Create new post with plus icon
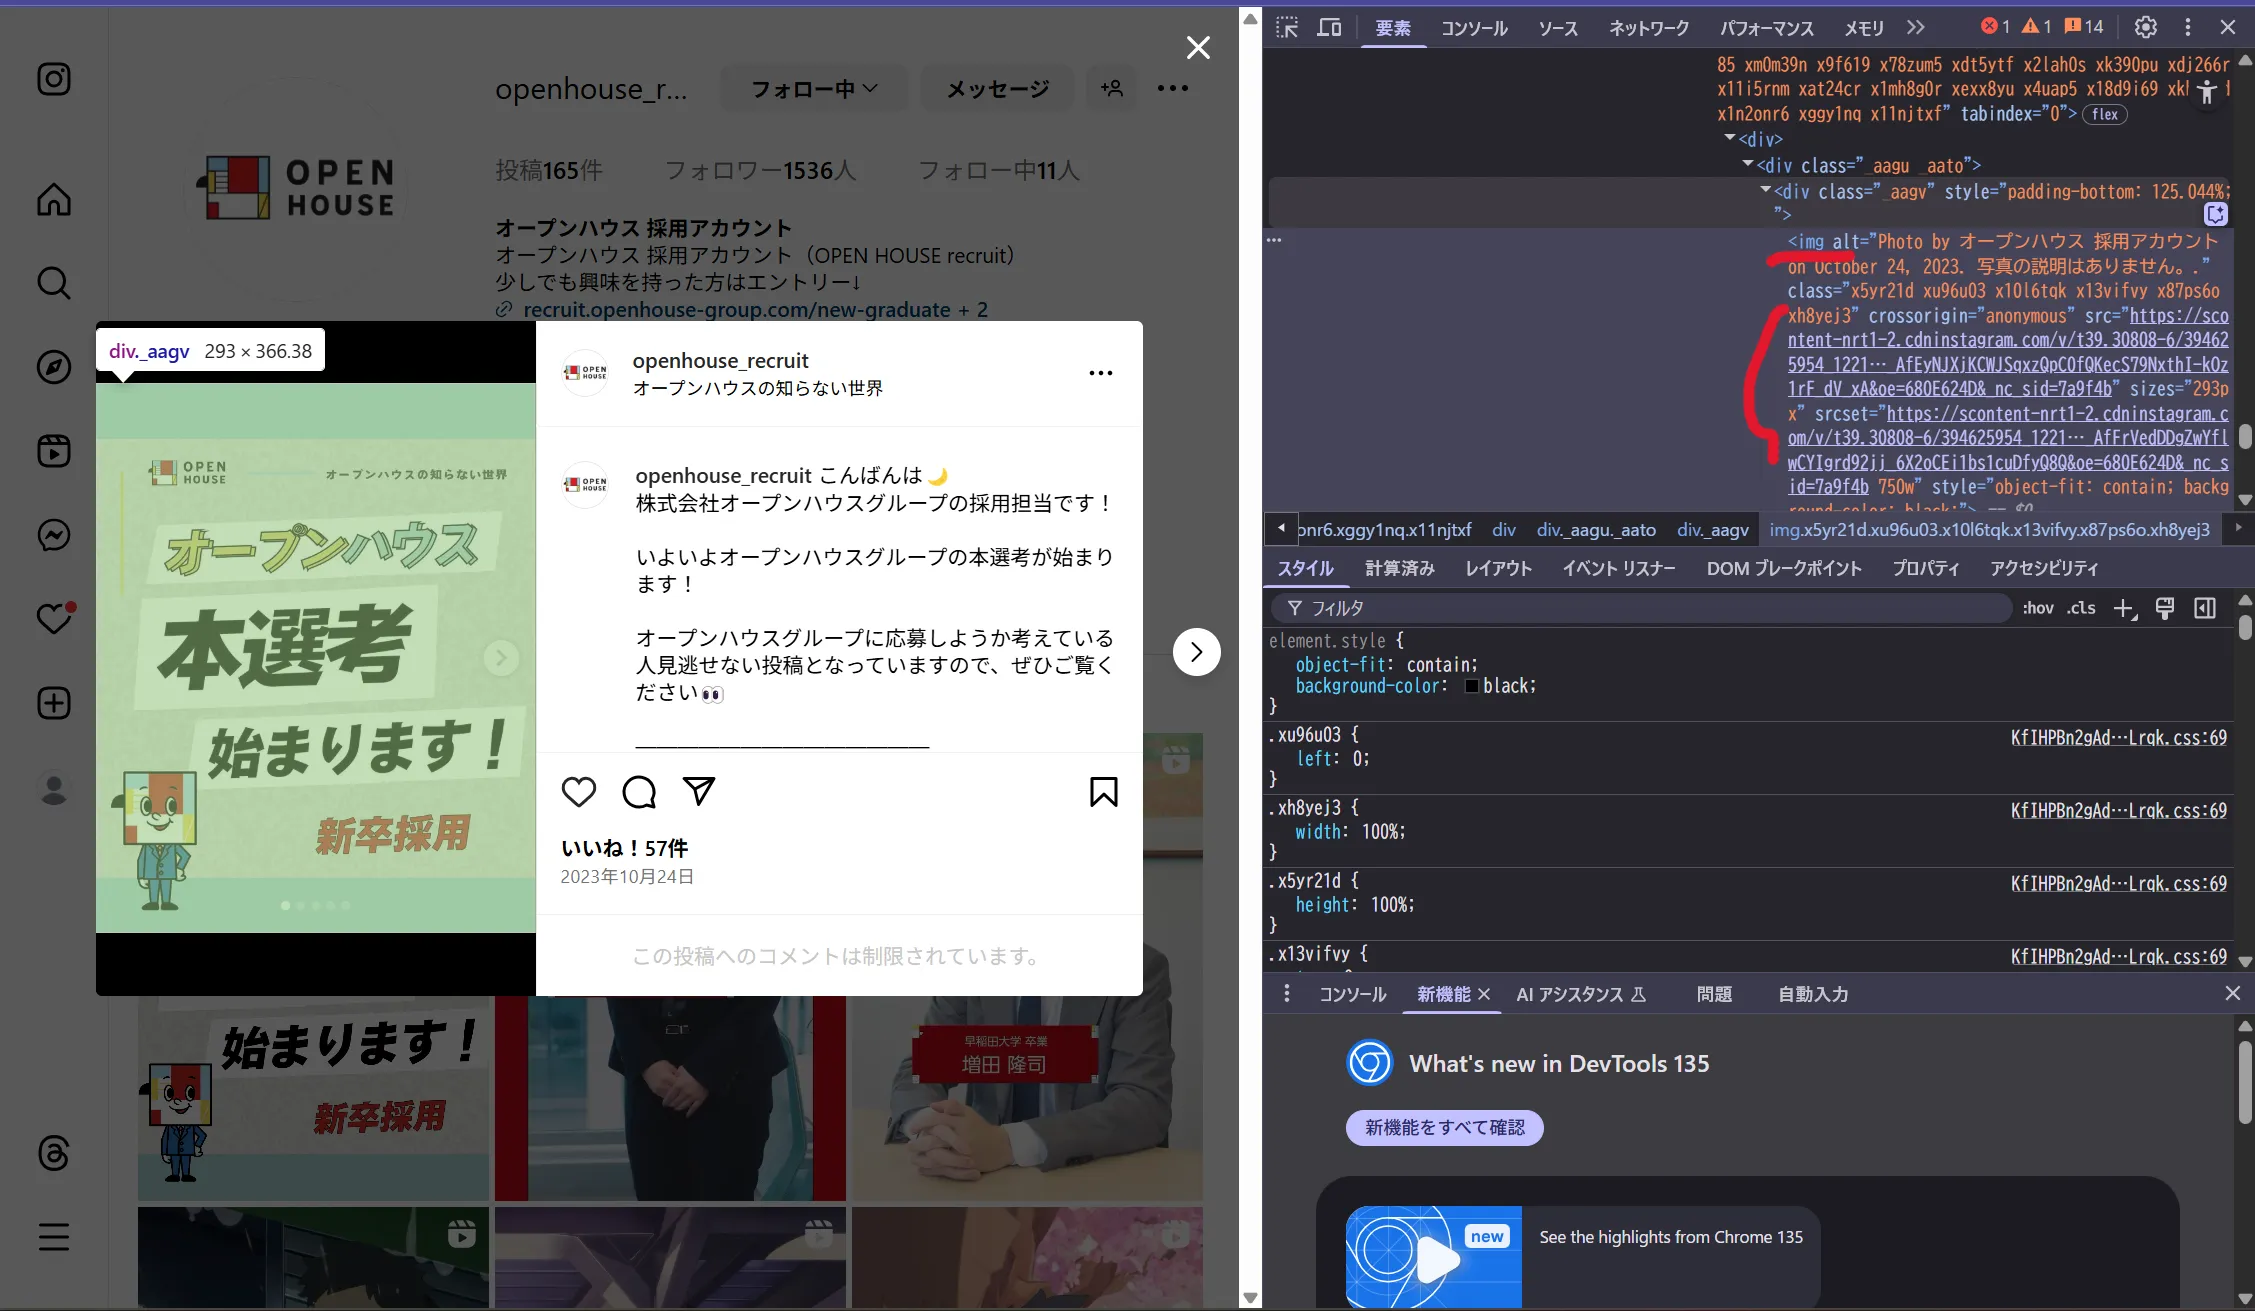Screen dimensions: 2255x1311 (54, 703)
